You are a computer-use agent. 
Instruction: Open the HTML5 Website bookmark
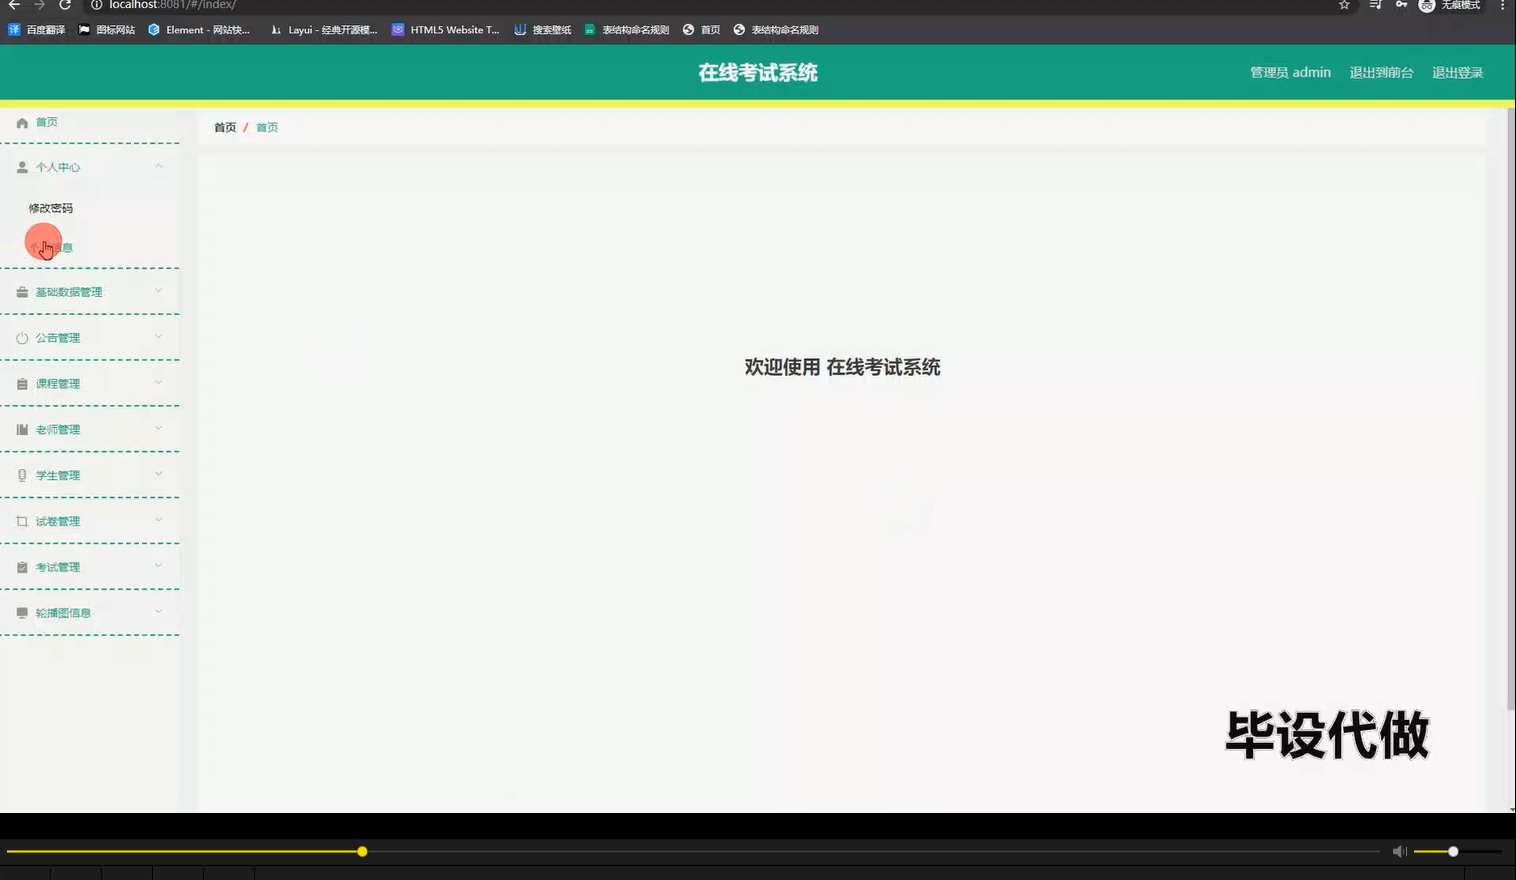(x=446, y=29)
